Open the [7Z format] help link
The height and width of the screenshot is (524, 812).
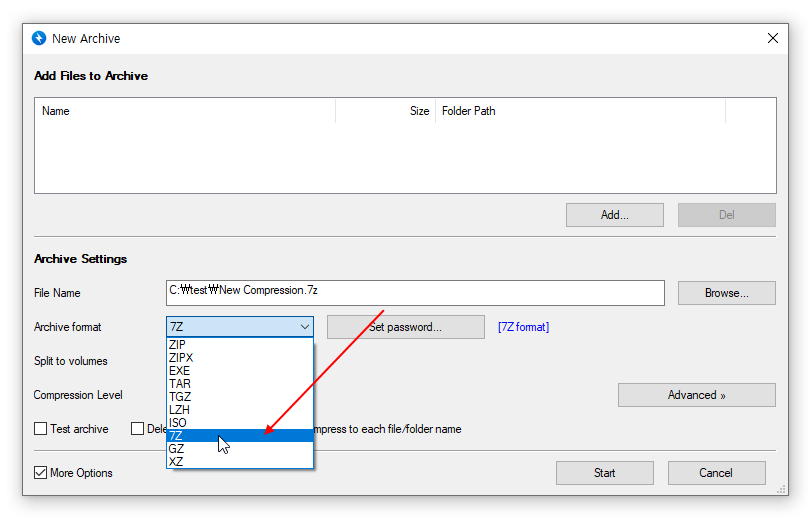point(523,327)
